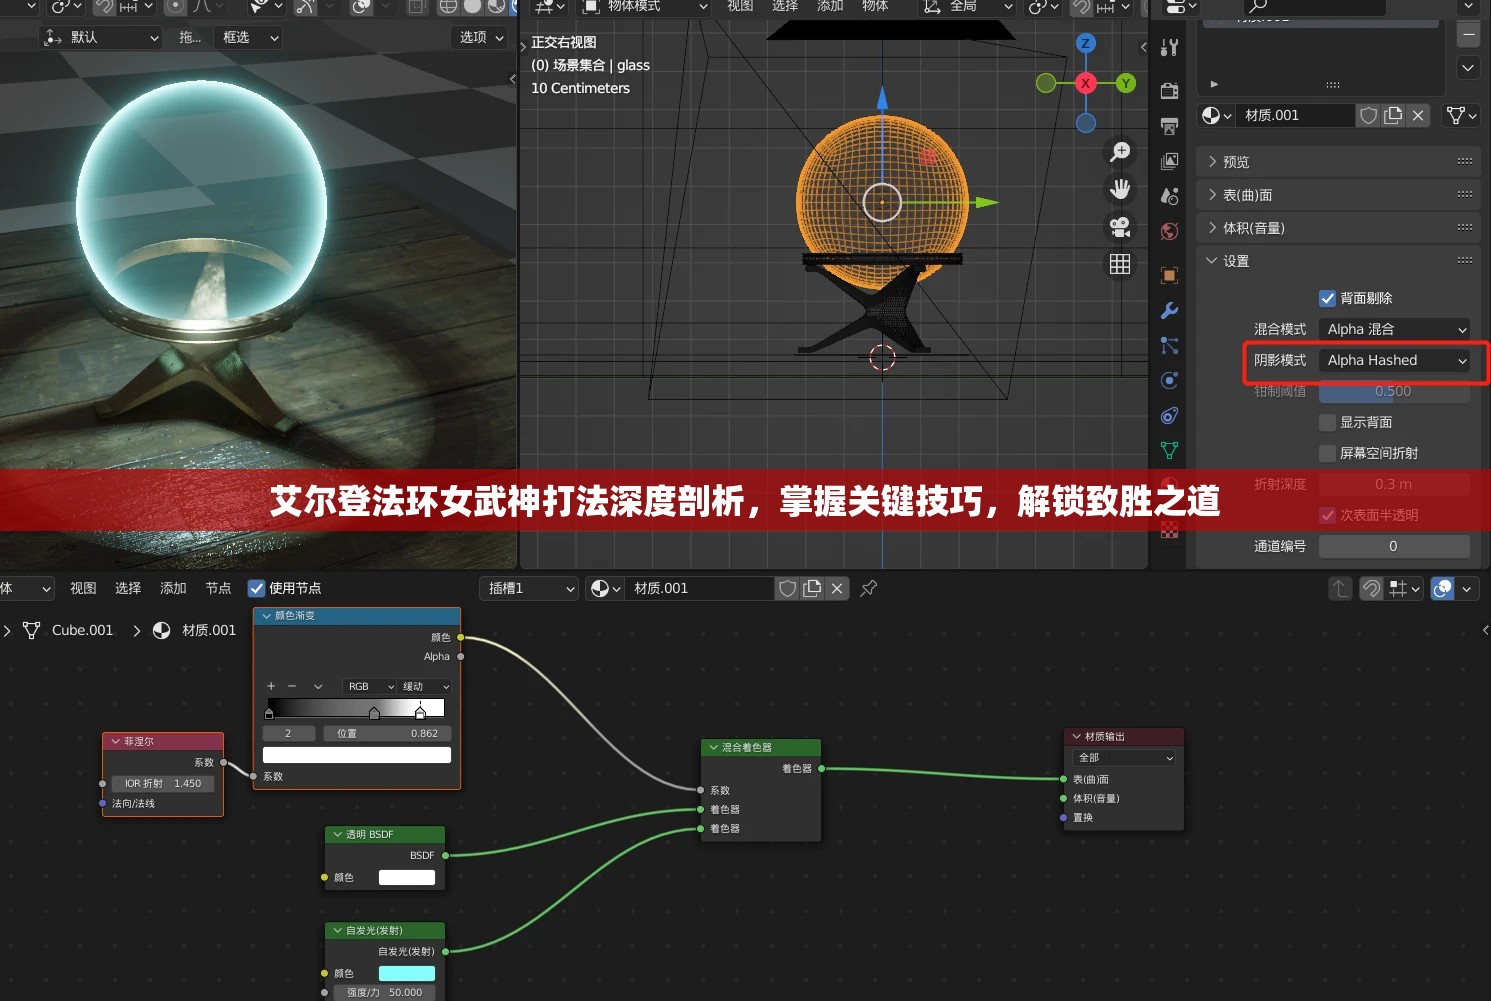Click the zoom magnifier icon in viewport
1491x1001 pixels.
(1120, 151)
